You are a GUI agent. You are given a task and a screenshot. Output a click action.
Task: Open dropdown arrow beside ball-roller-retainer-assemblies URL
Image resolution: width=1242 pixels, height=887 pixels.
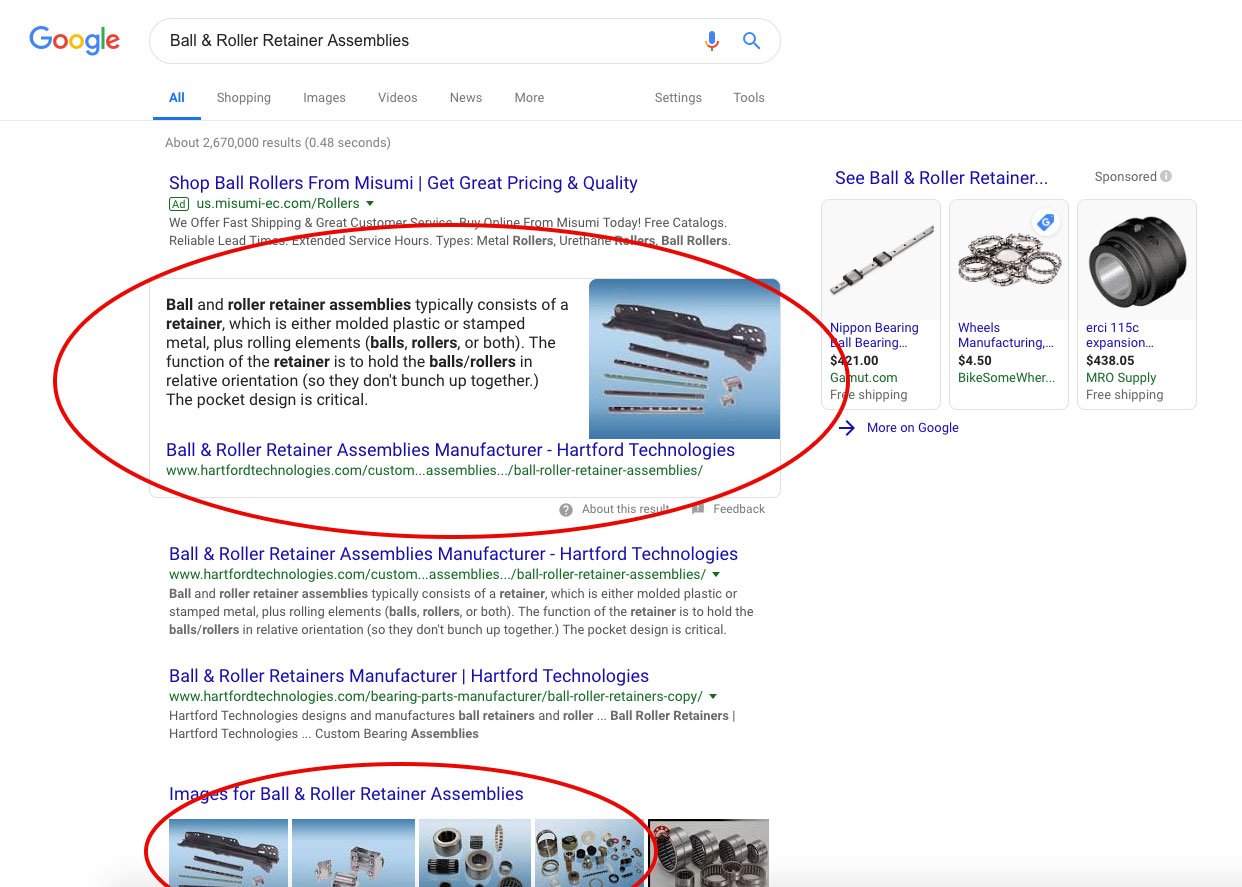(x=716, y=575)
